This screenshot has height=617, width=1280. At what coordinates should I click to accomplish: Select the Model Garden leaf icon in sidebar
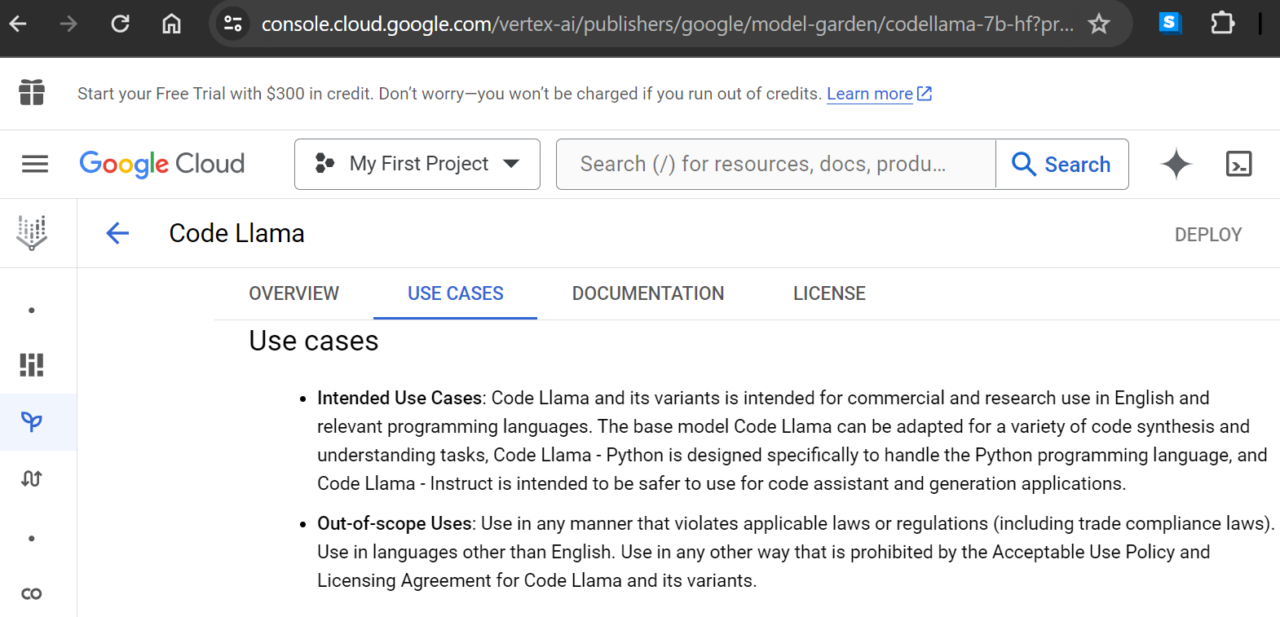[x=31, y=421]
